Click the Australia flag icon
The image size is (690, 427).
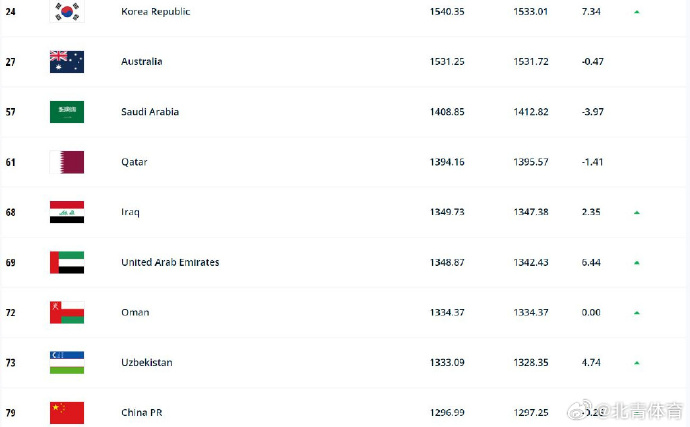67,62
